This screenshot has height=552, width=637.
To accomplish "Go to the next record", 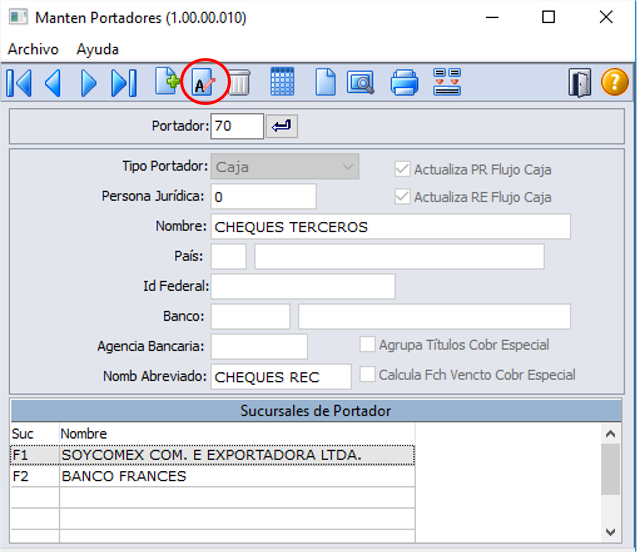I will tap(89, 83).
